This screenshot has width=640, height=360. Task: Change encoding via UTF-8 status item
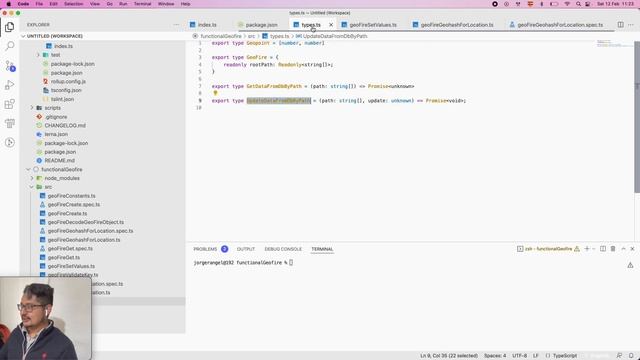(519, 356)
